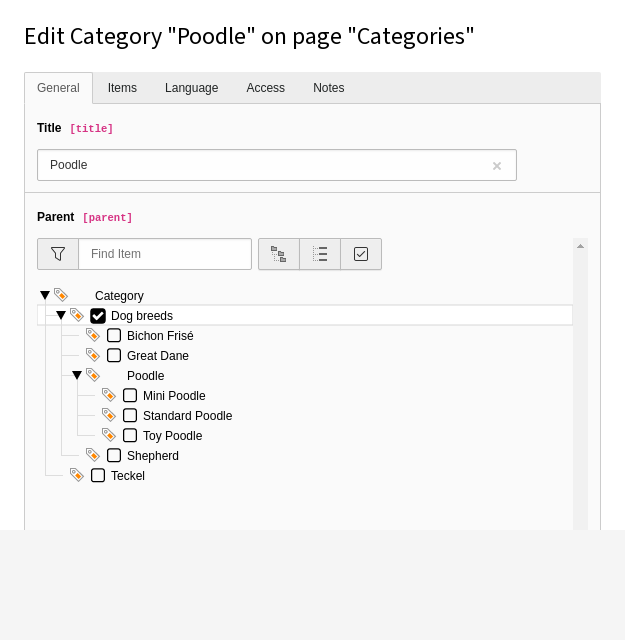
Task: Click the toggle selection checkmark icon
Action: [x=361, y=254]
